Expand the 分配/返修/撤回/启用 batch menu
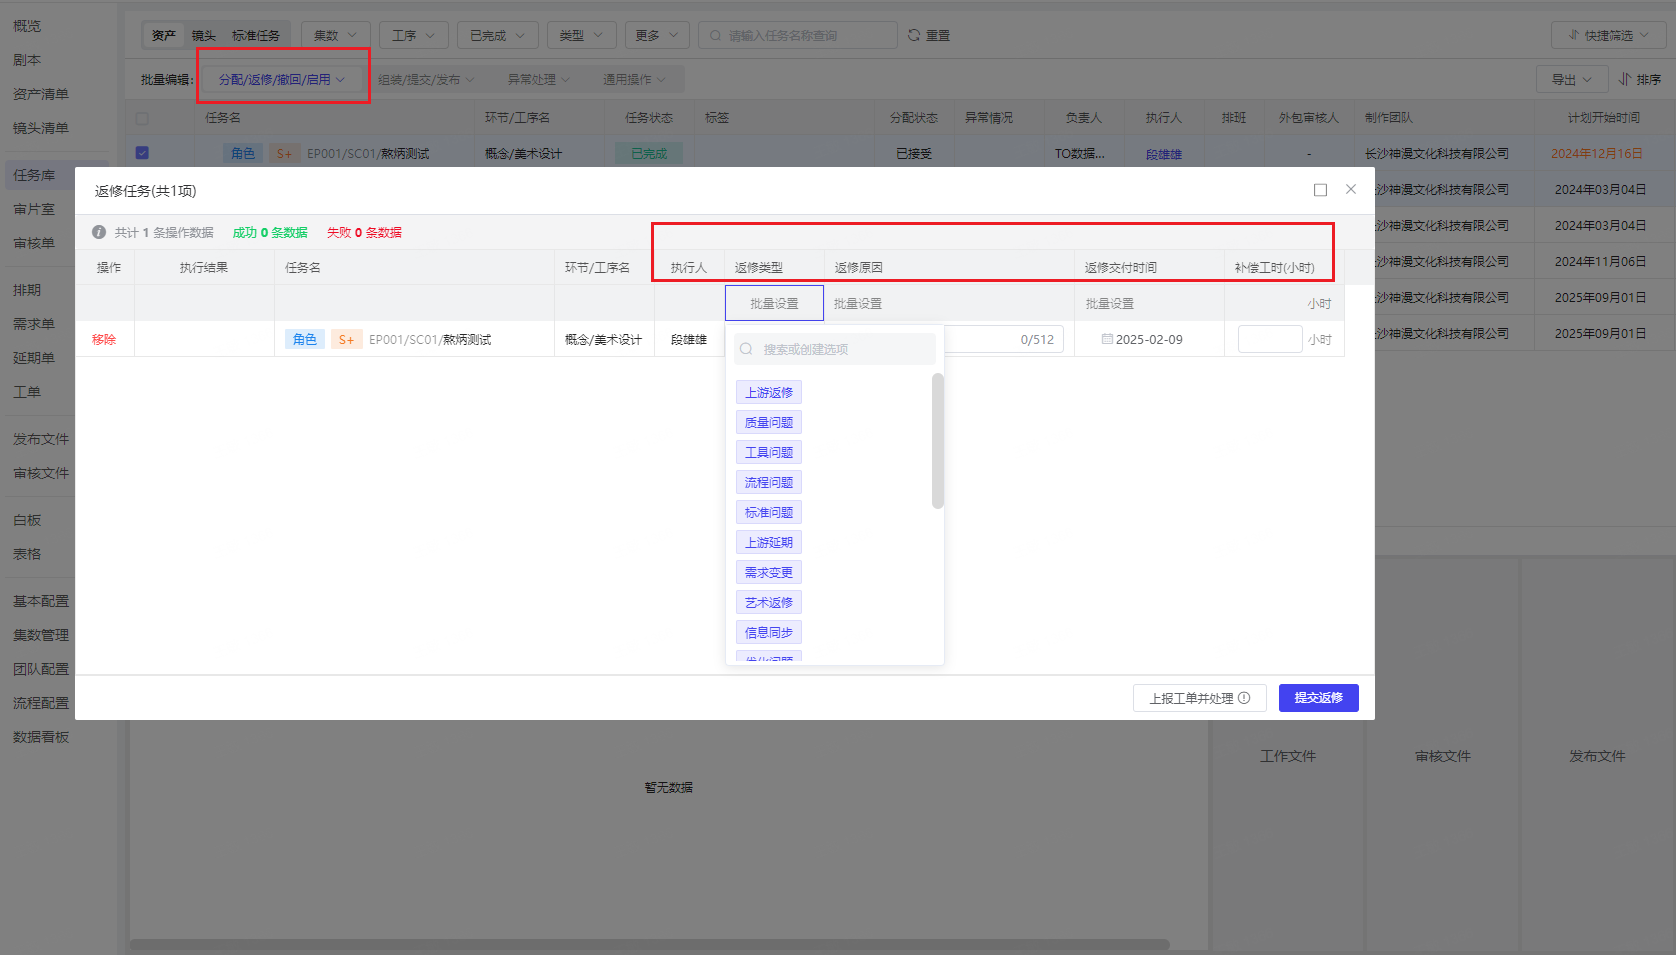1676x955 pixels. click(x=282, y=79)
